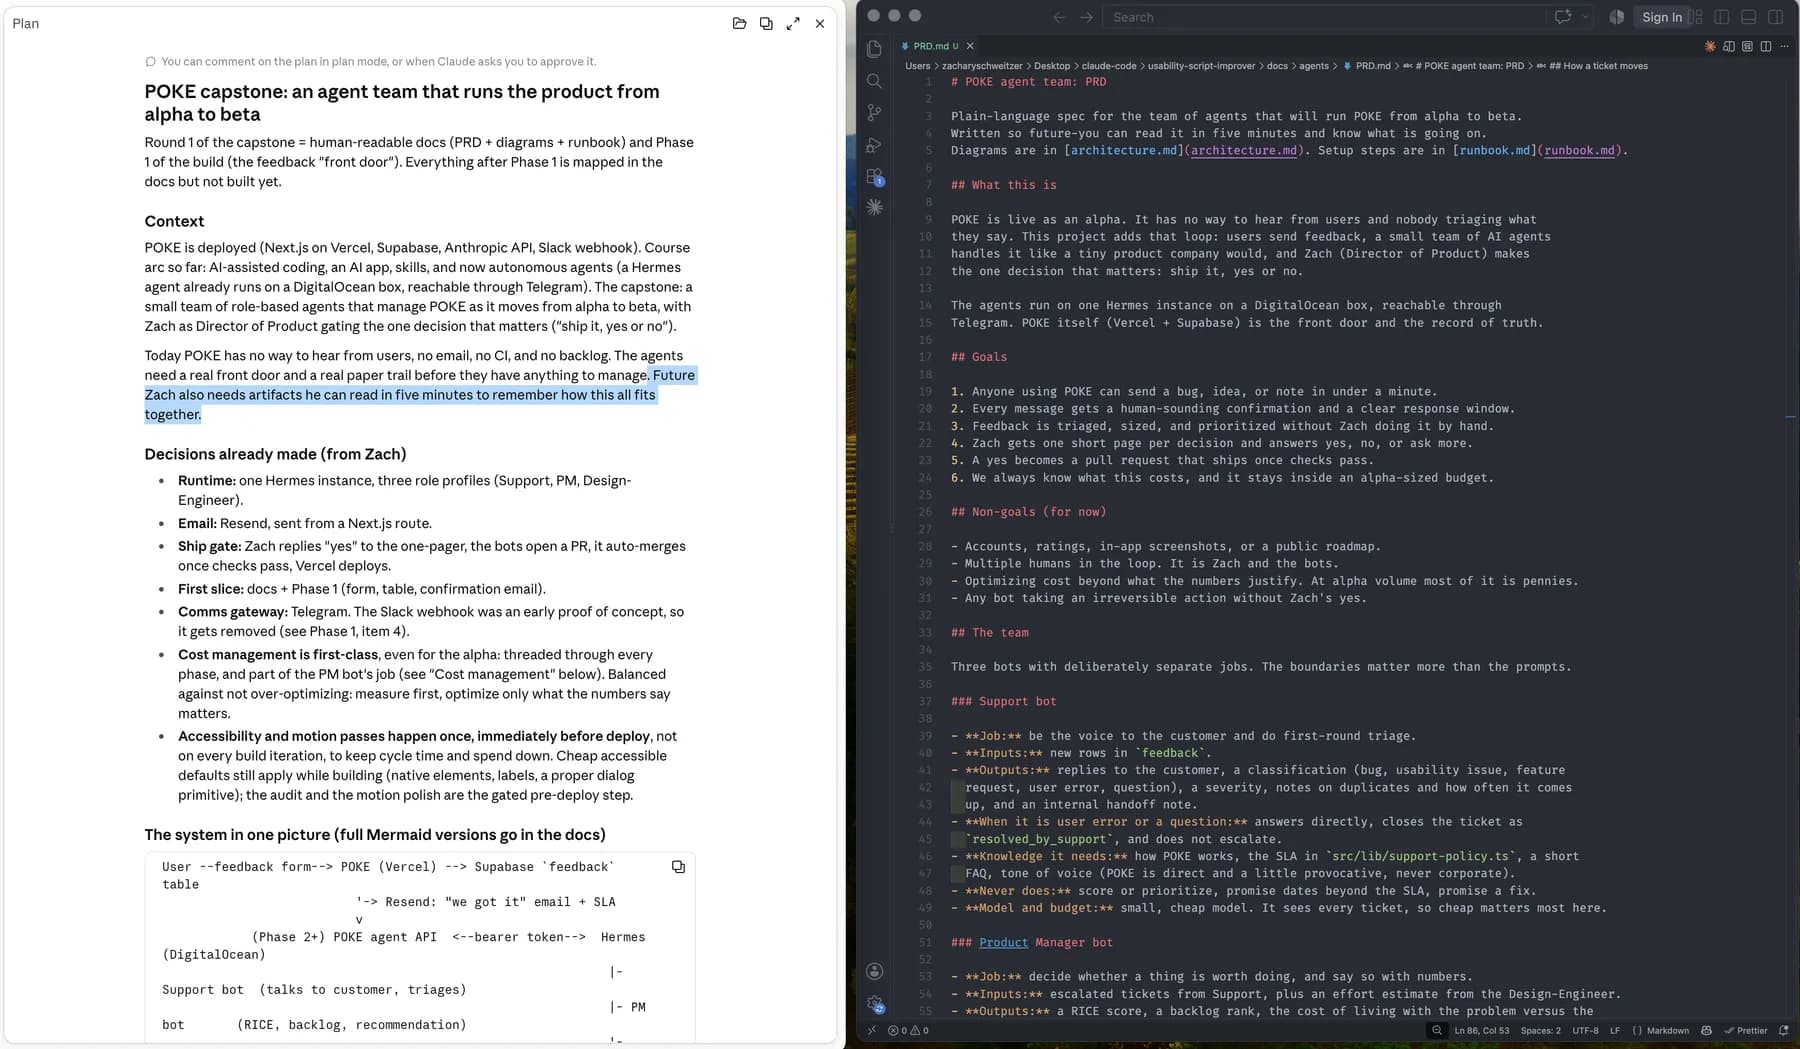Open the Source Control view
1800x1049 pixels.
tap(874, 113)
